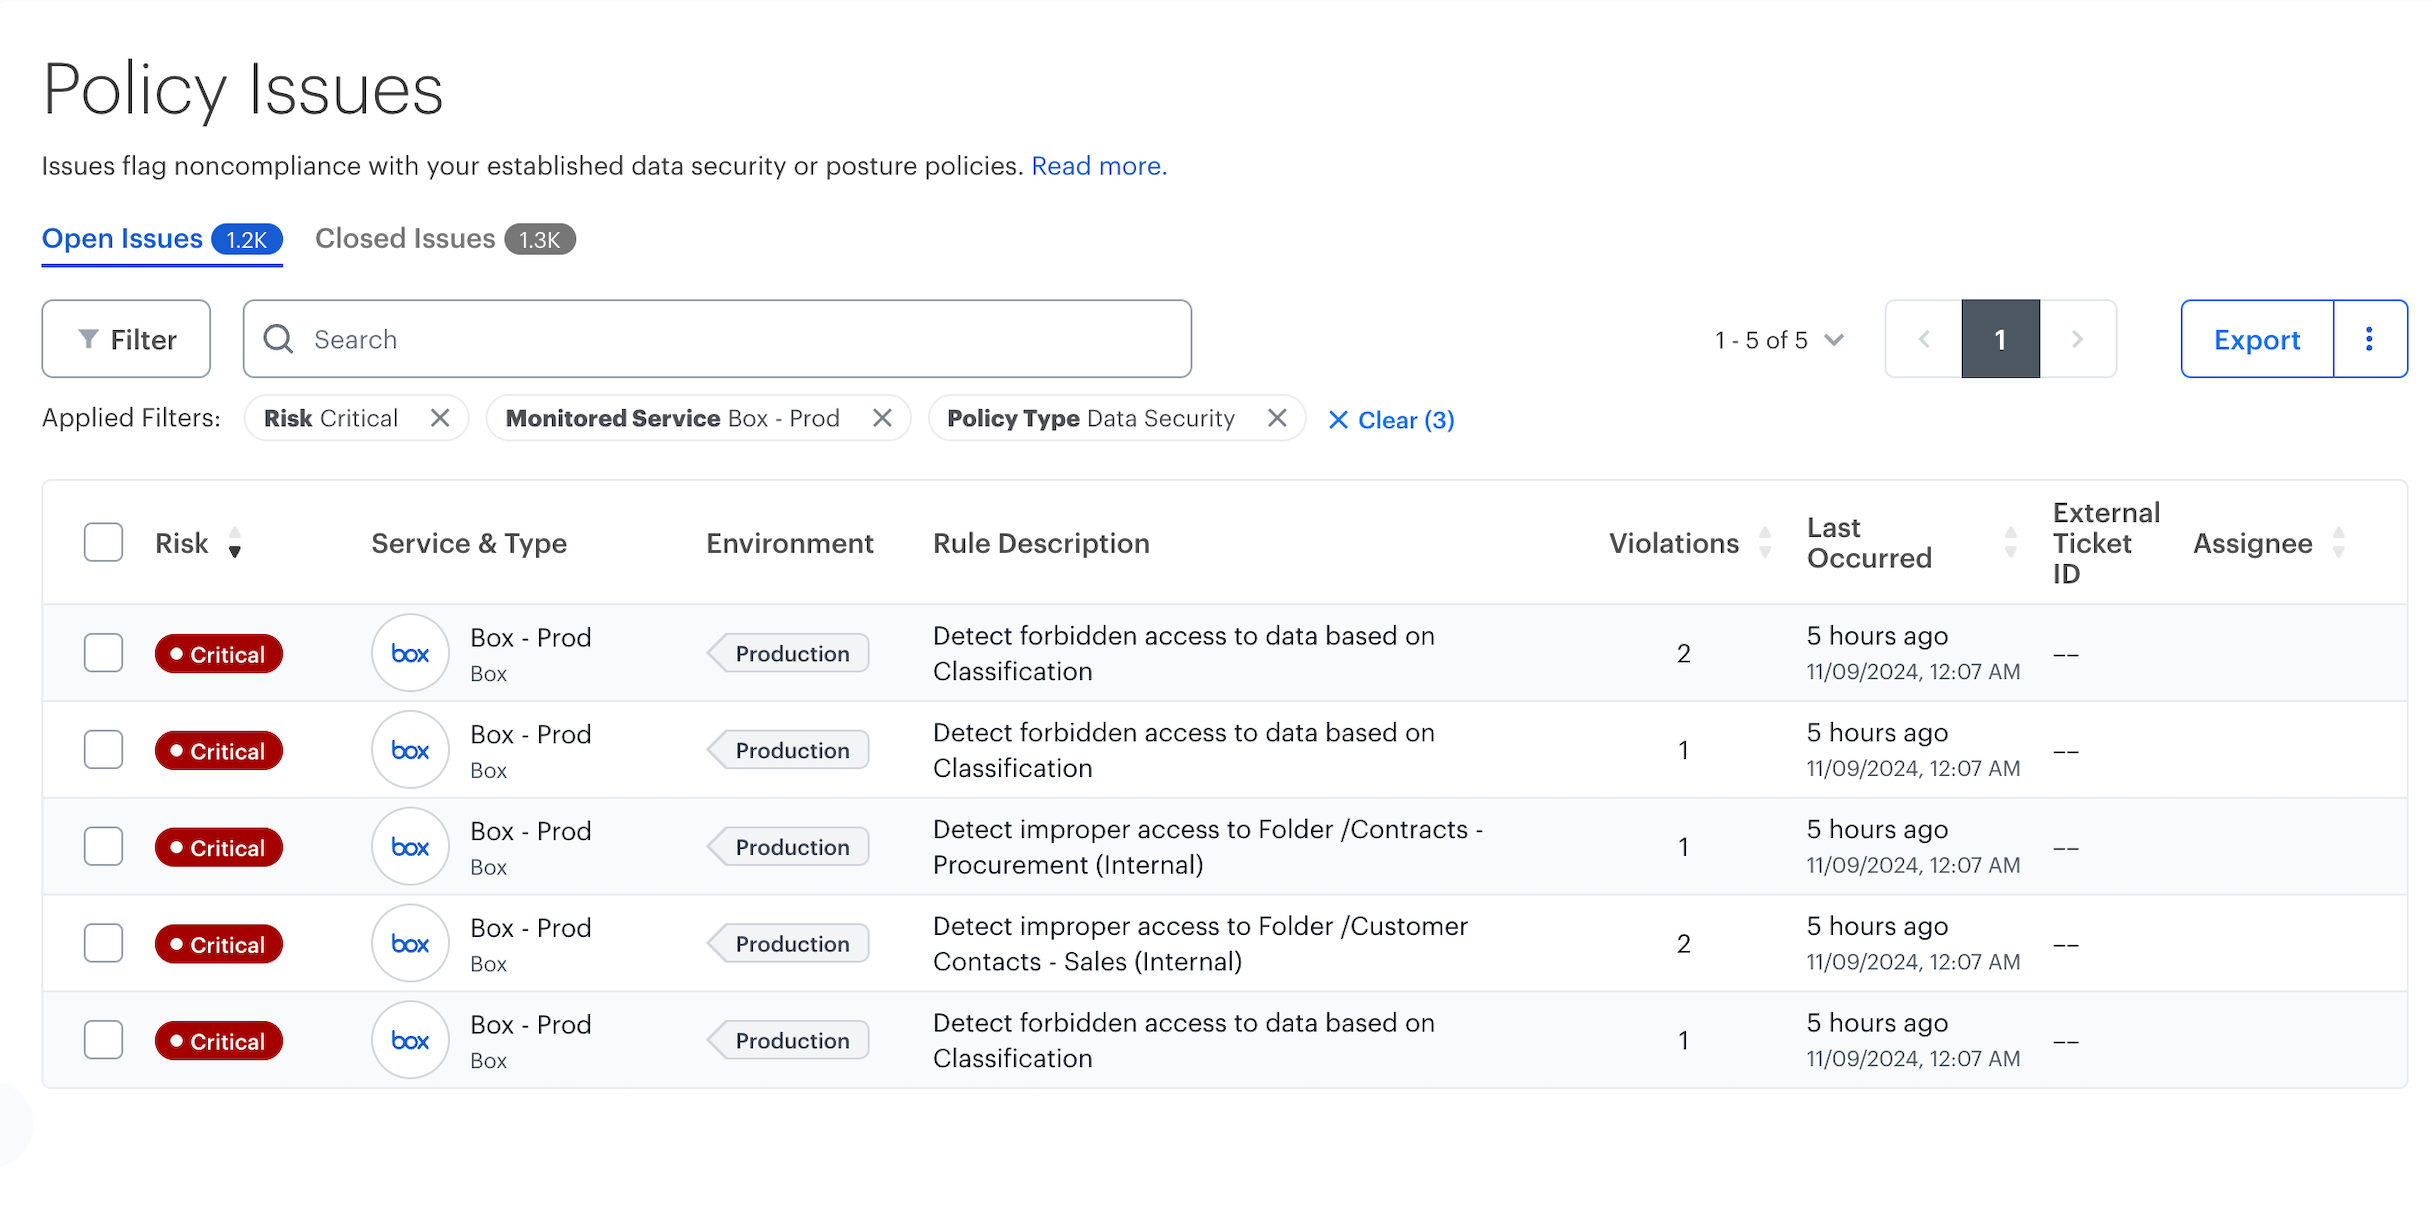The image size is (2432, 1216).
Task: Remove the Risk Critical filter chip
Action: (440, 418)
